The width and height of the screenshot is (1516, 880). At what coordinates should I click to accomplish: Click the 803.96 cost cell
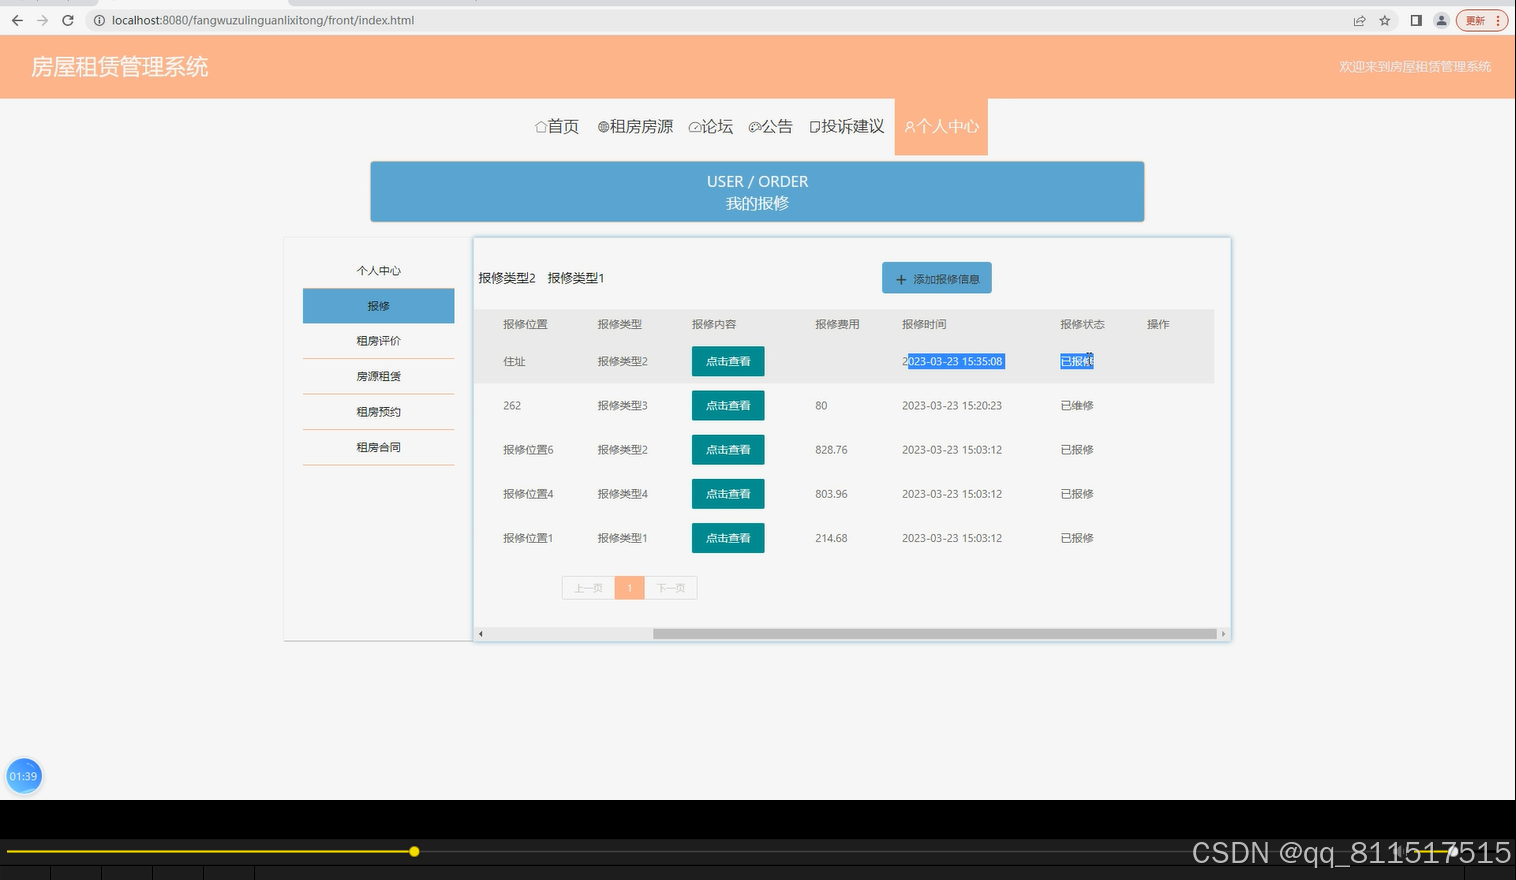click(831, 494)
